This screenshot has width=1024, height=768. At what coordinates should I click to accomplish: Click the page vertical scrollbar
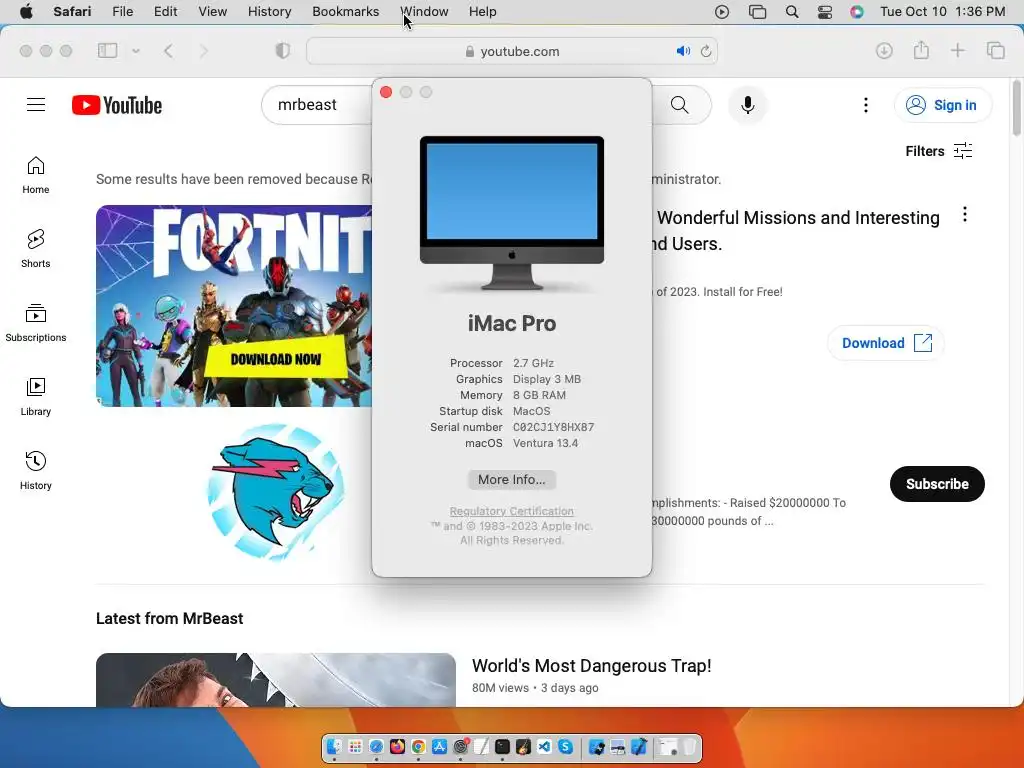point(1016,108)
